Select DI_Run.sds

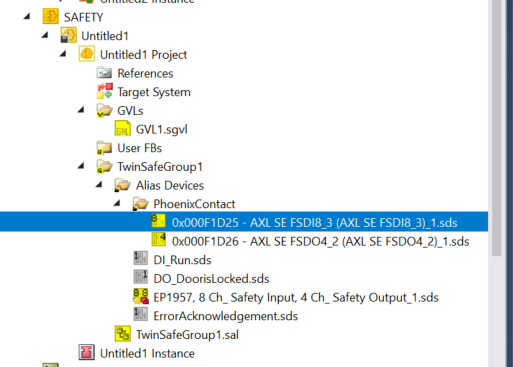tap(182, 260)
